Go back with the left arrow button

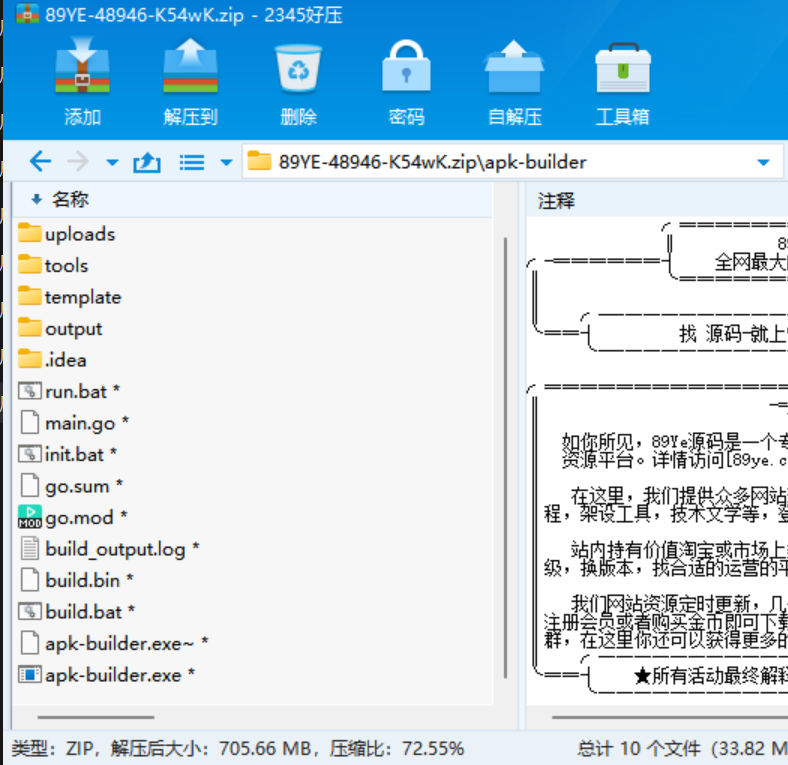(40, 162)
